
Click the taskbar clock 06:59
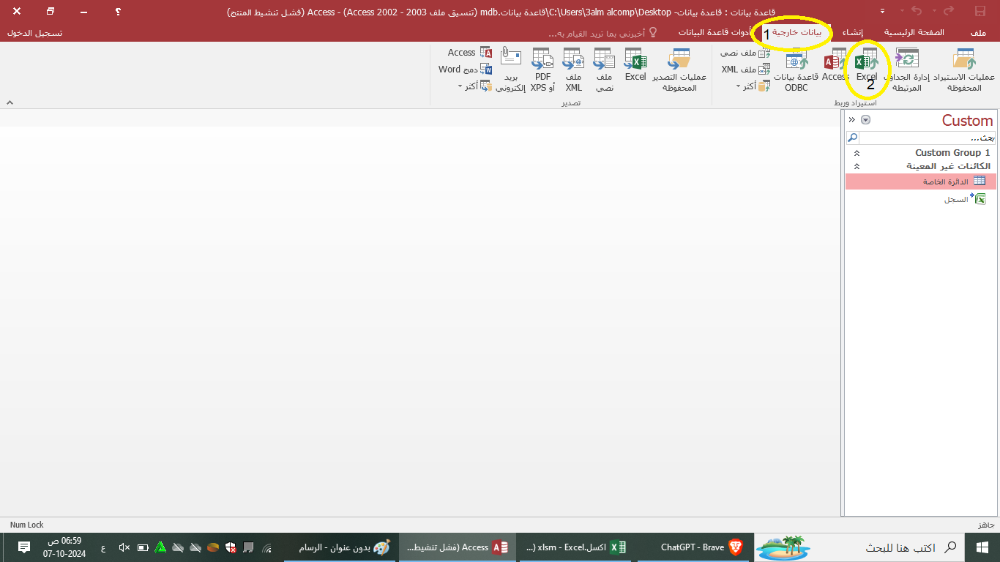64,547
